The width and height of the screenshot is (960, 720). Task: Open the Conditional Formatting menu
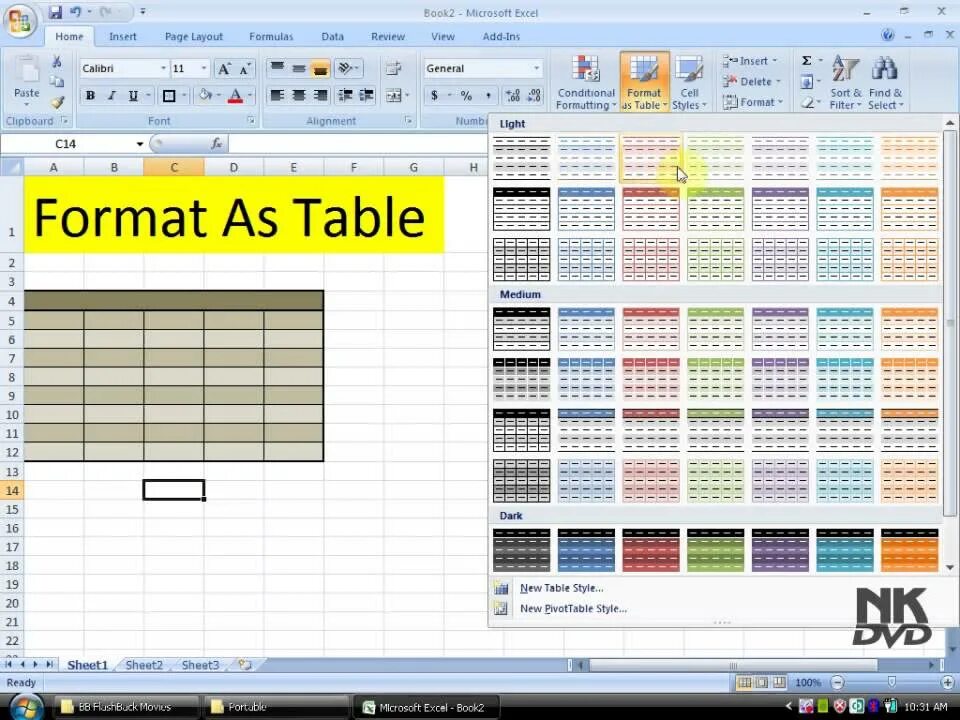click(x=586, y=83)
